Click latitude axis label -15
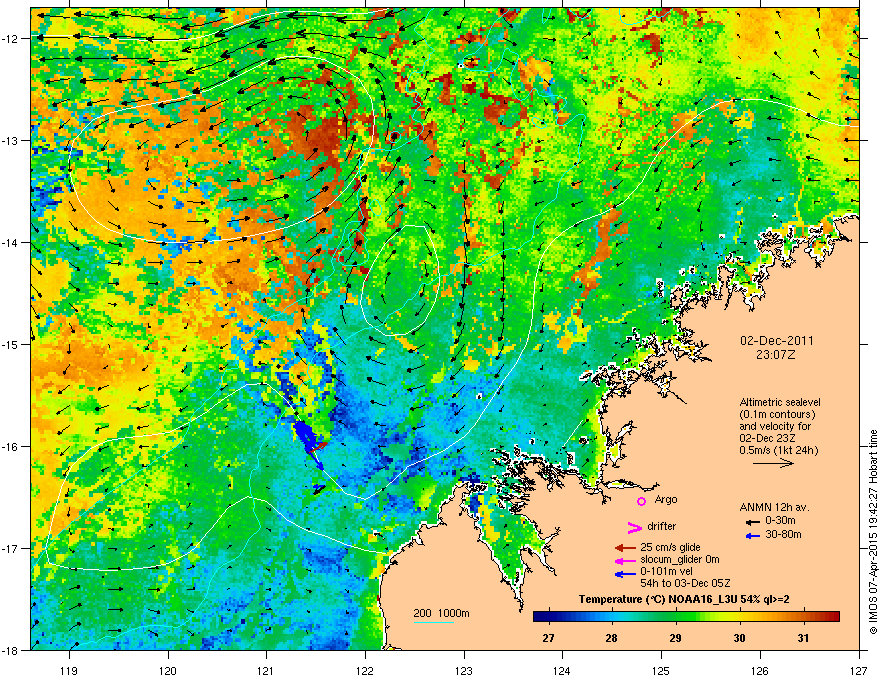The height and width of the screenshot is (680, 880). click(12, 344)
